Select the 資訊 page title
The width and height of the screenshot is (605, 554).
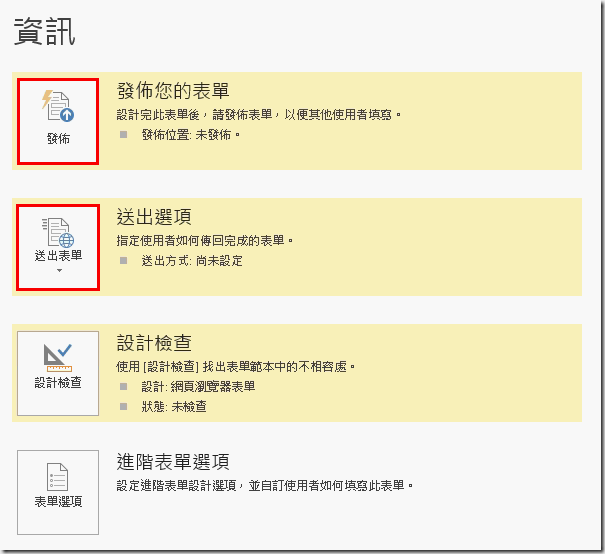click(x=45, y=32)
